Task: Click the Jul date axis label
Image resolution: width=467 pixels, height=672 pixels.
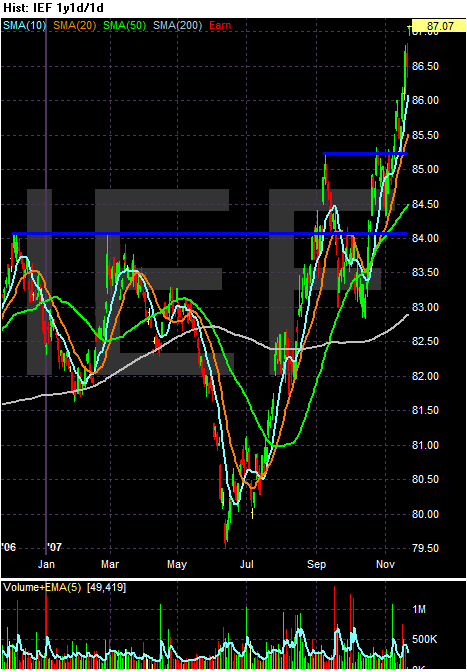Action: point(246,564)
